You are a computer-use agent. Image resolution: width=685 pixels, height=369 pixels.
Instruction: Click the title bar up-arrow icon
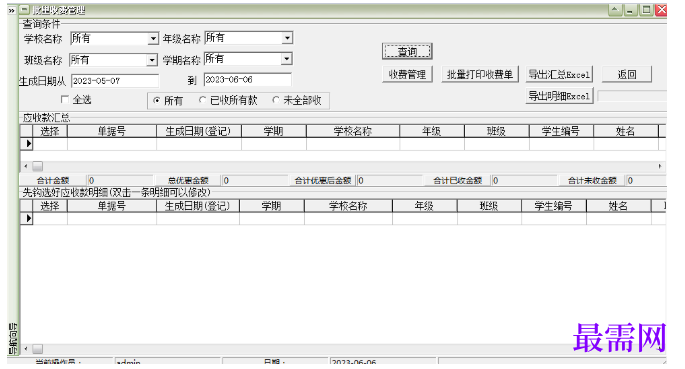(615, 10)
